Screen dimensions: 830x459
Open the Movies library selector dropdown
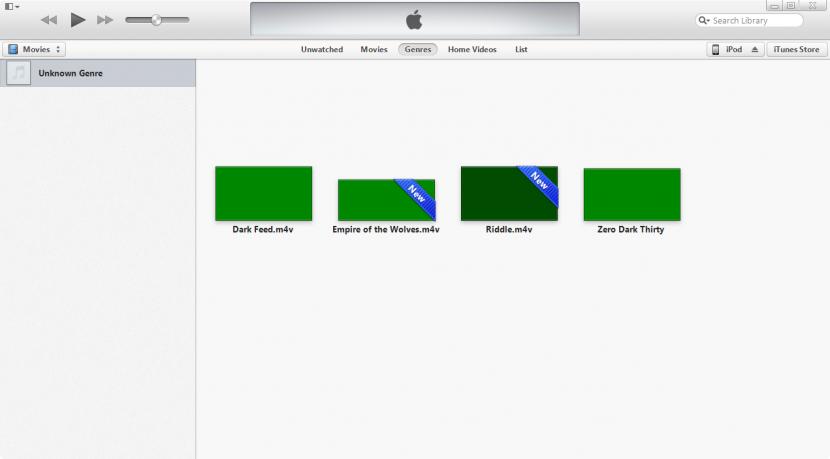pyautogui.click(x=34, y=49)
